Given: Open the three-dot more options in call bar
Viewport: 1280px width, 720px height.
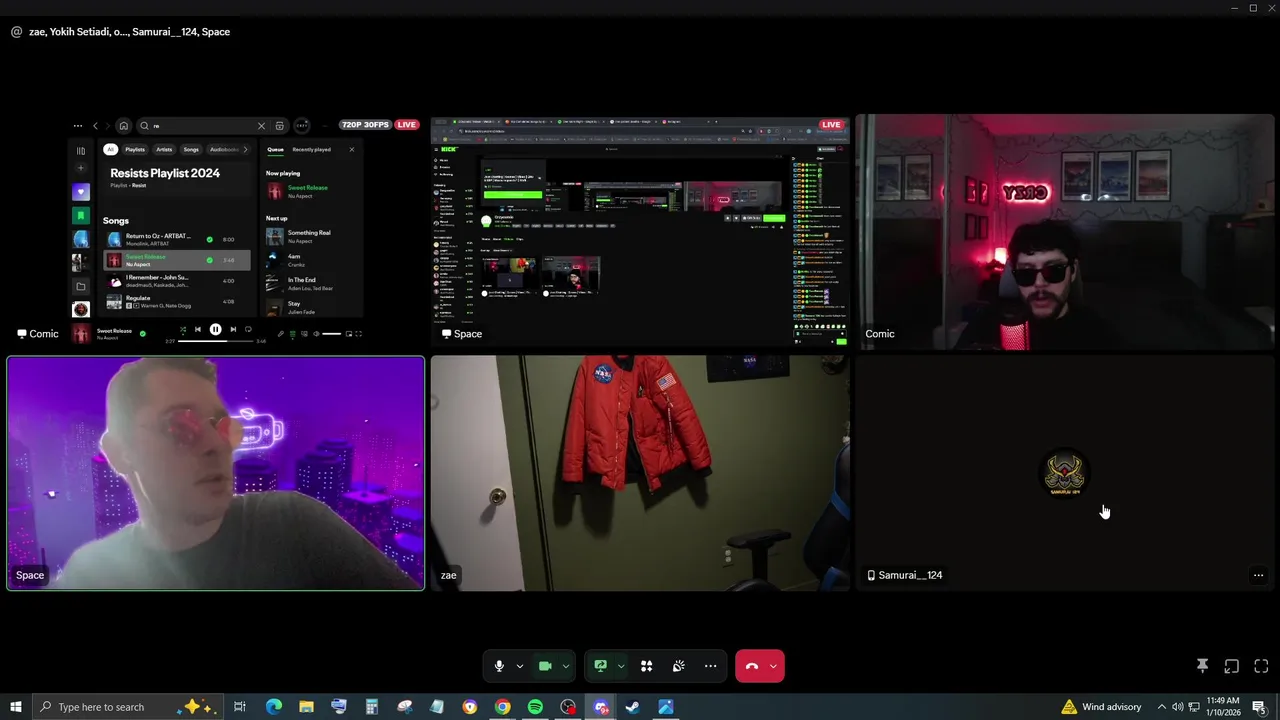Looking at the screenshot, I should coord(711,666).
